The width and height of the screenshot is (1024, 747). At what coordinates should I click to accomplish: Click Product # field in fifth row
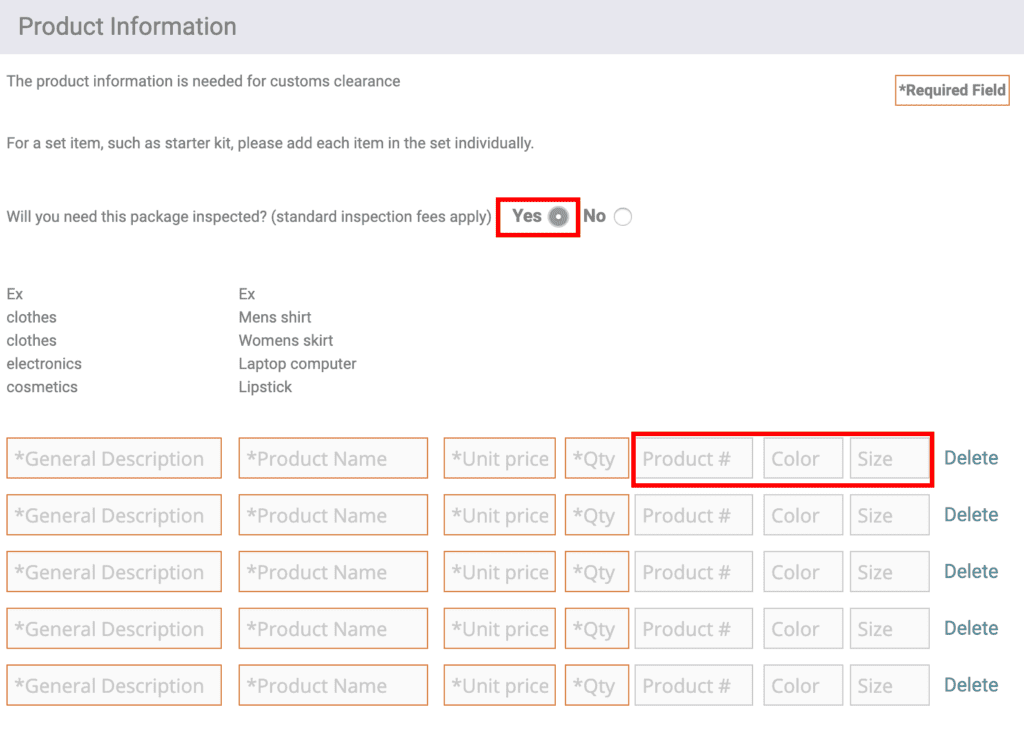pyautogui.click(x=694, y=686)
